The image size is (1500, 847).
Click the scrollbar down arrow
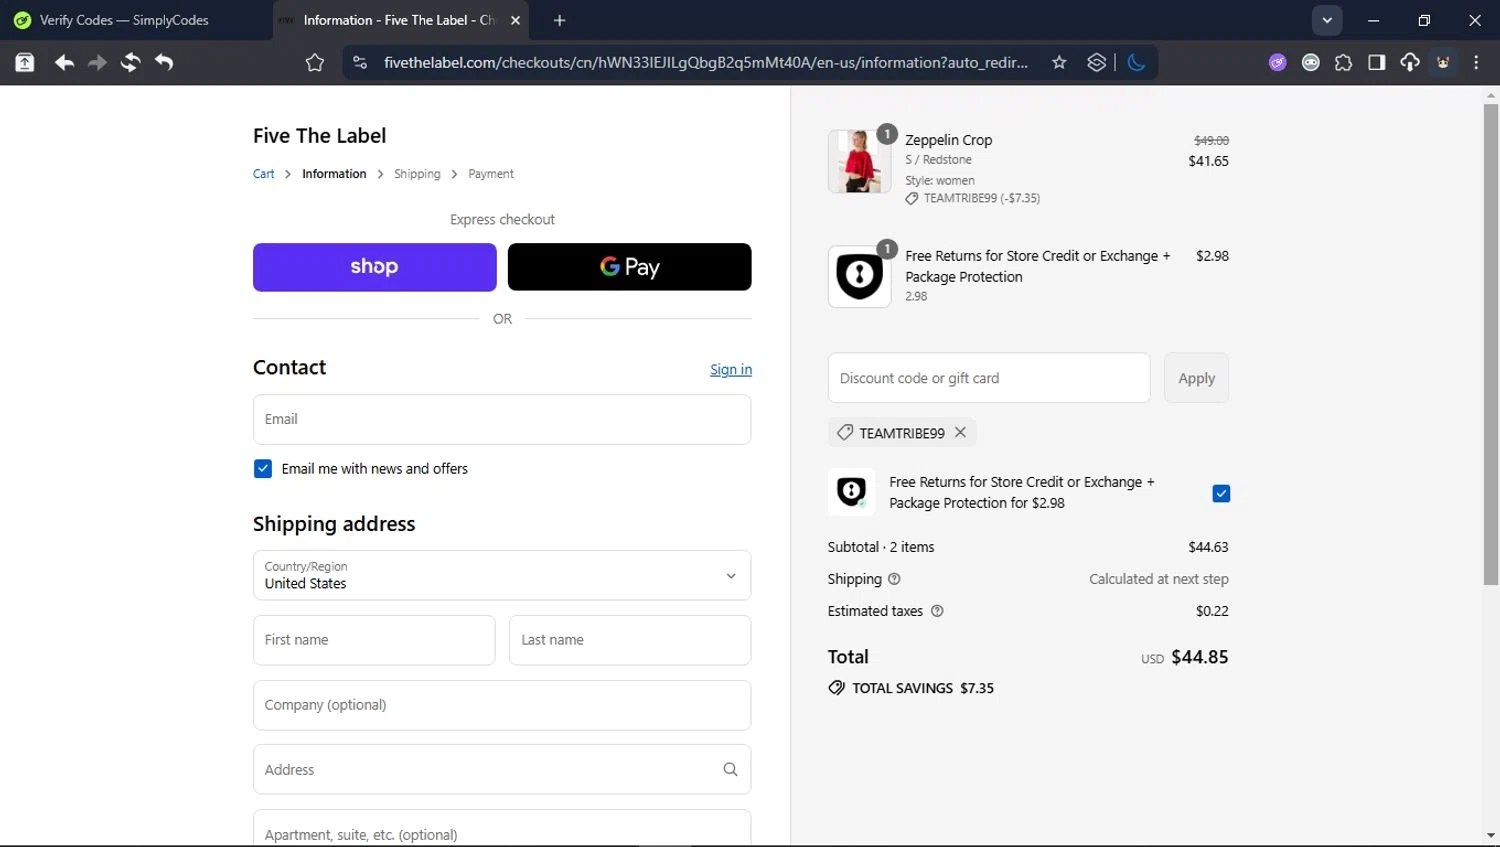click(1491, 836)
